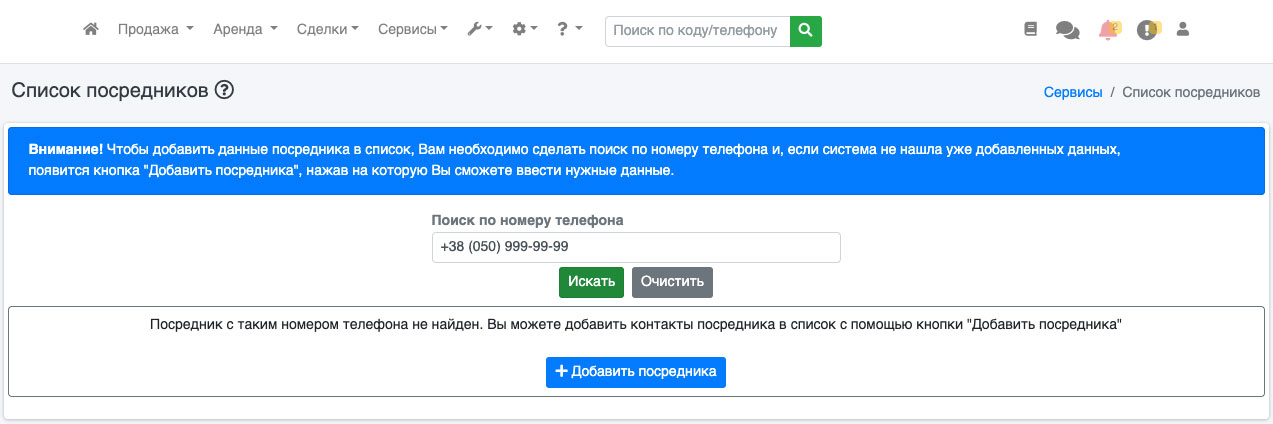
Task: Click the green search magnifier button
Action: (805, 31)
